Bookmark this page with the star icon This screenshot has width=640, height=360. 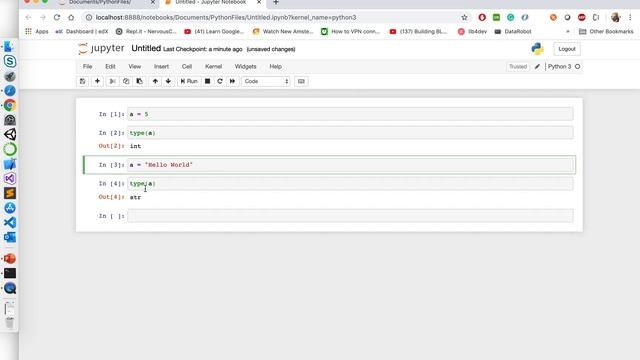464,17
